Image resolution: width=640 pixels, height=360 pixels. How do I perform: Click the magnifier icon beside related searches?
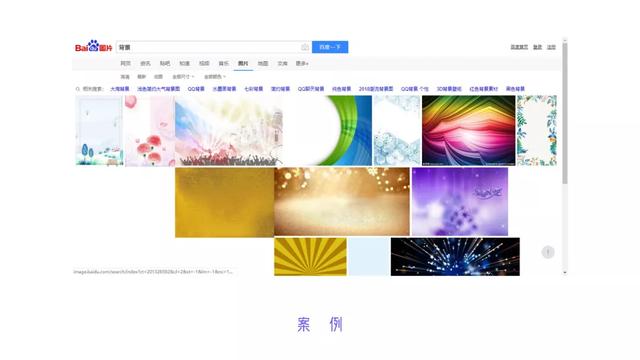(78, 89)
